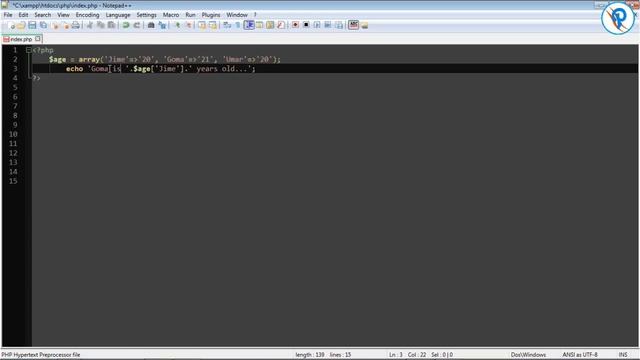Click the Replace toolbar icon
Viewport: 640px width, 360px height.
point(162,25)
